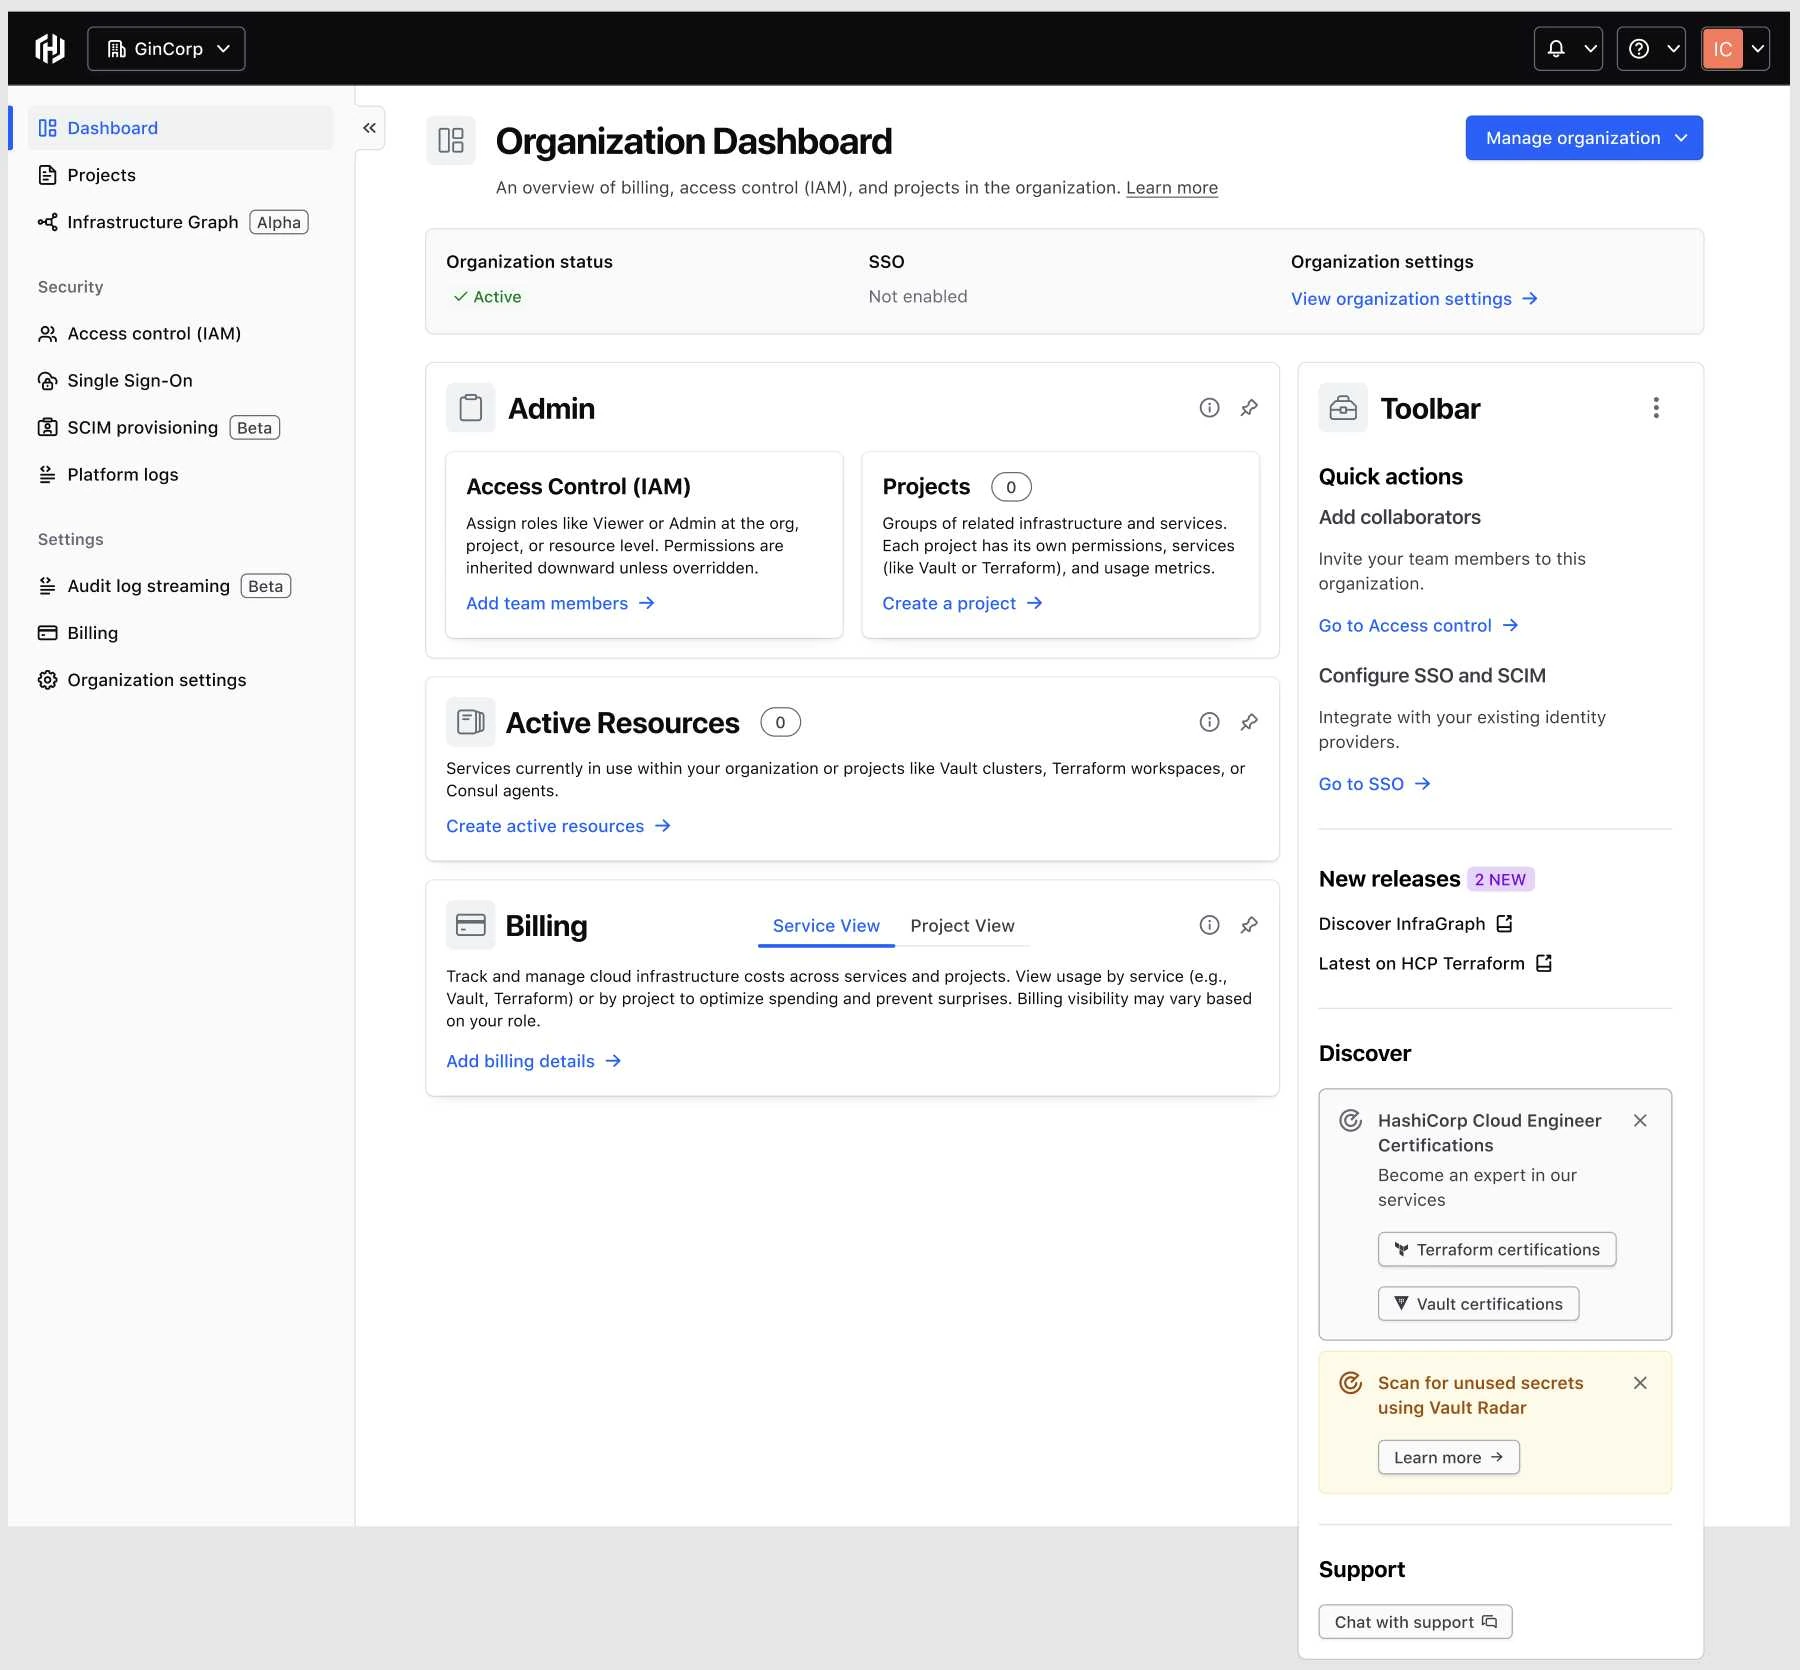The width and height of the screenshot is (1800, 1670).
Task: Click the HashiCorp logo icon
Action: [x=50, y=48]
